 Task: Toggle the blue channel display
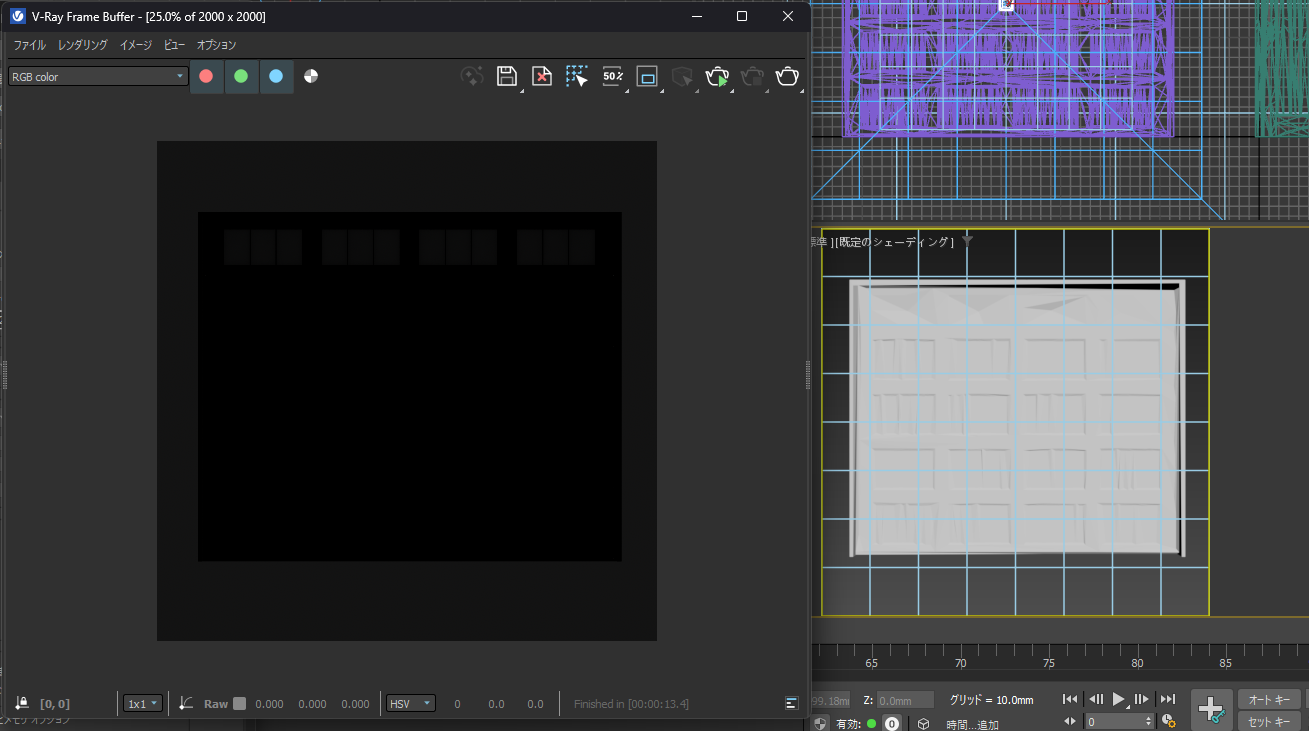point(276,76)
